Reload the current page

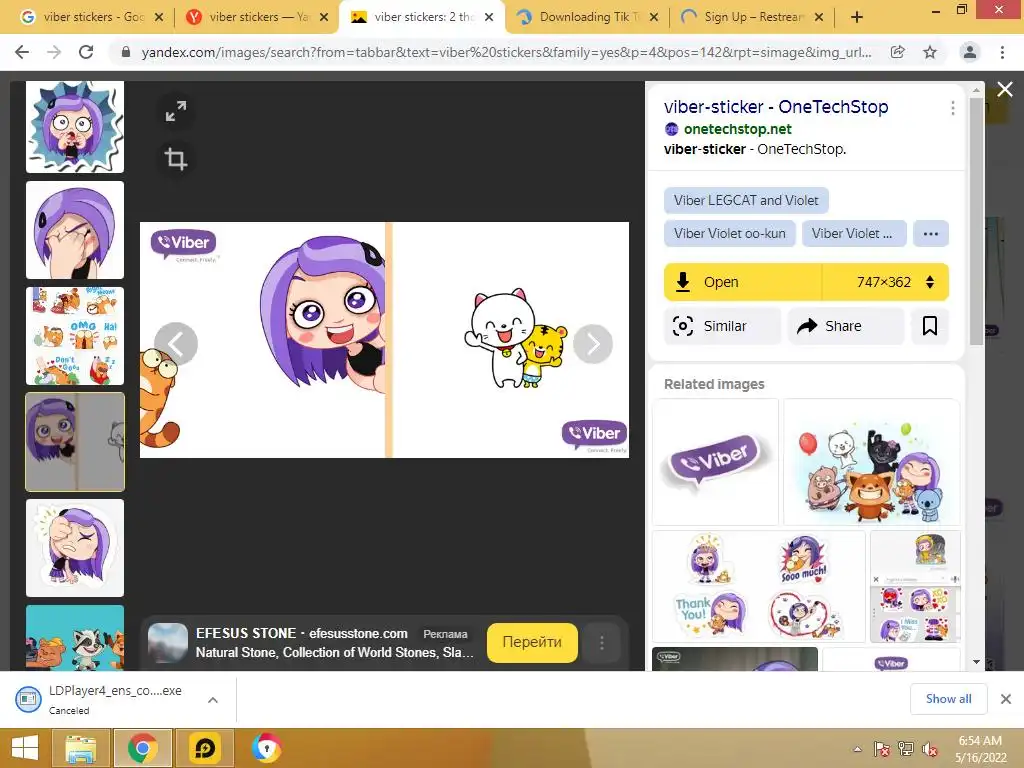(x=86, y=52)
